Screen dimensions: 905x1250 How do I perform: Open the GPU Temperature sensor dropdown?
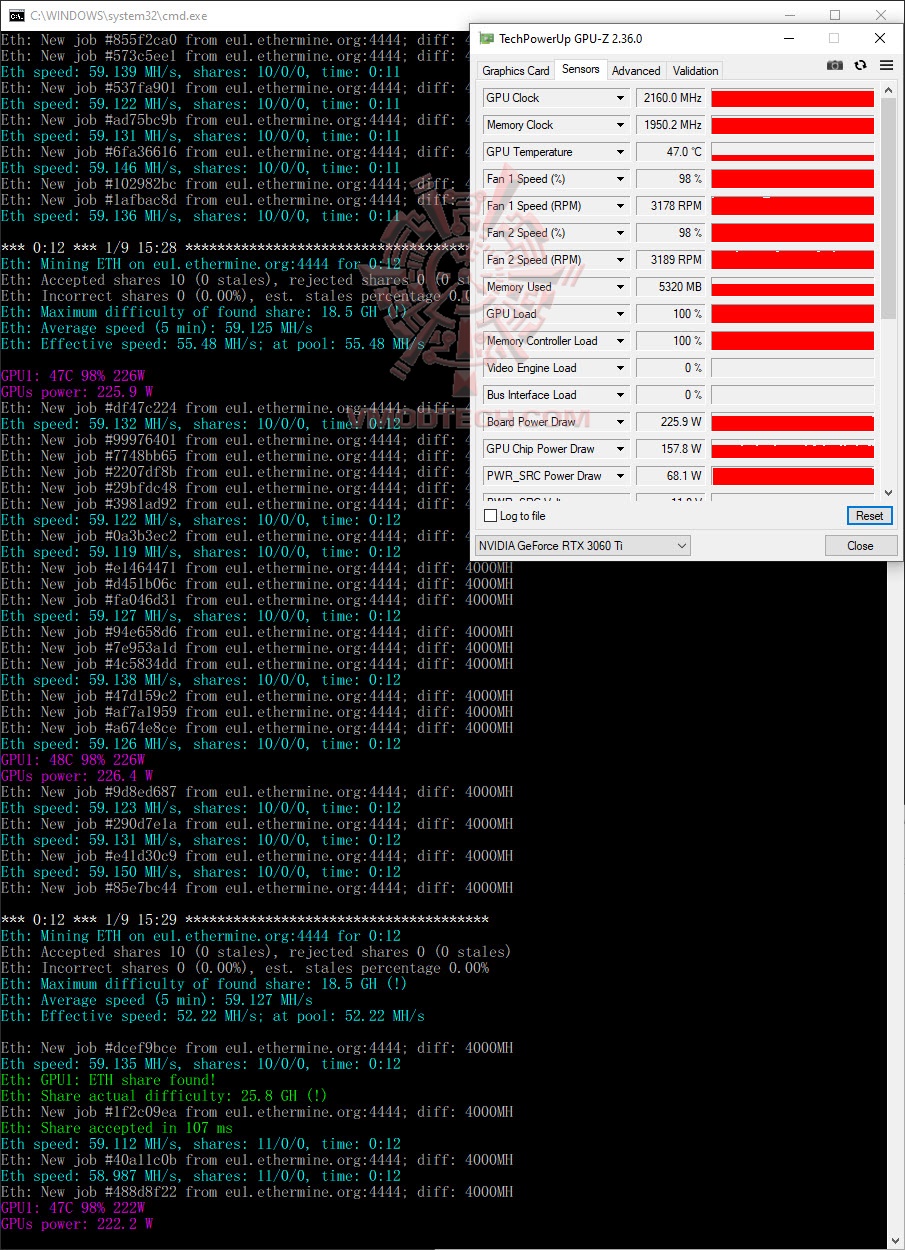coord(620,152)
